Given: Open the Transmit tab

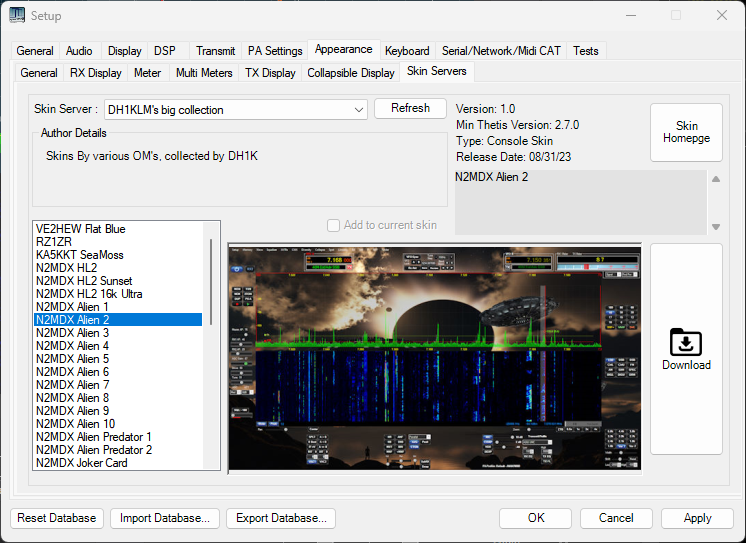Looking at the screenshot, I should tap(216, 51).
